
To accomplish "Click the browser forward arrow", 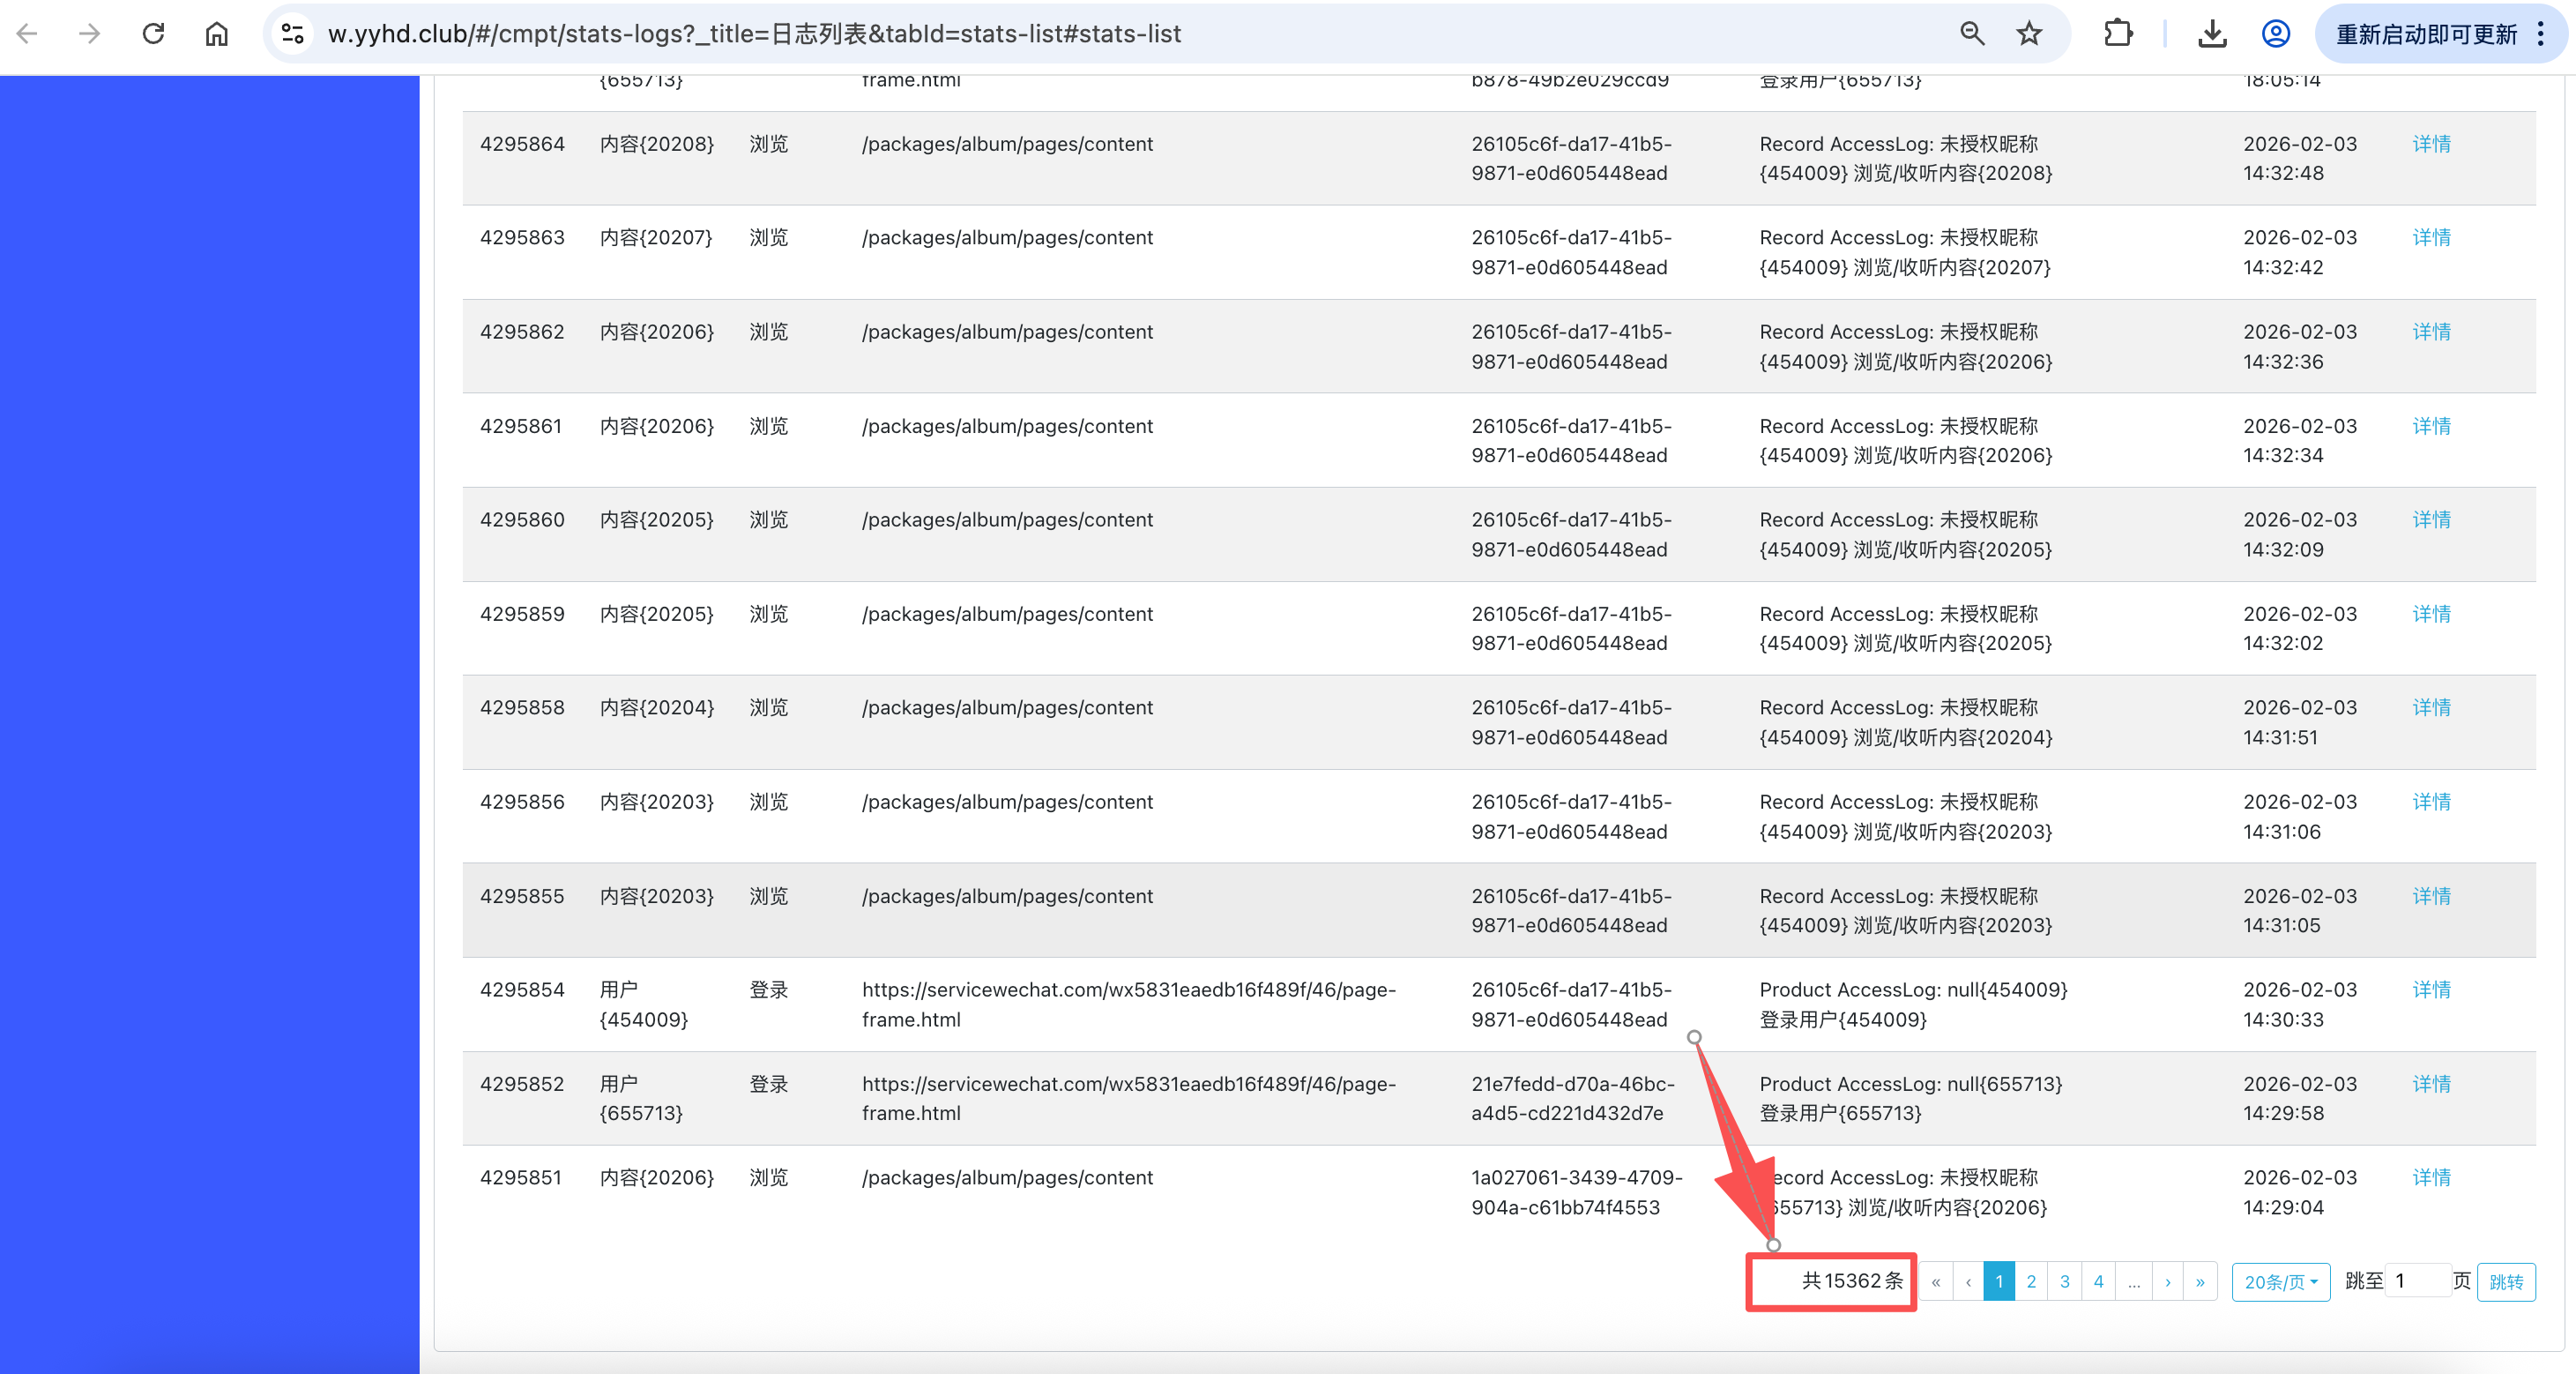I will click(x=90, y=34).
